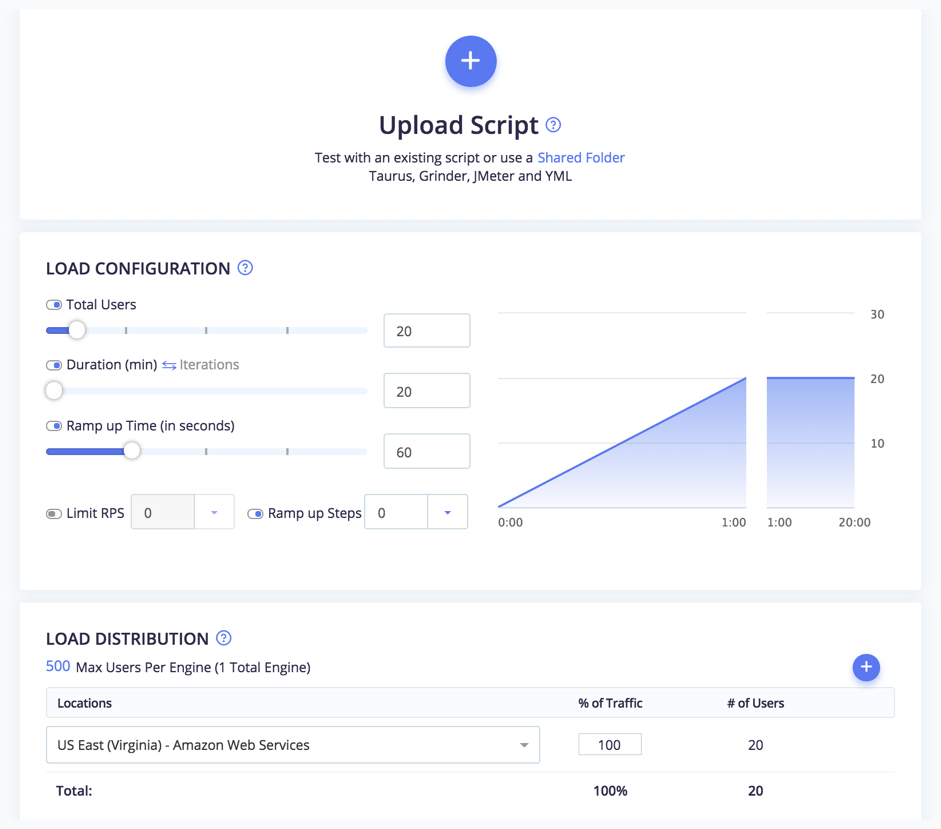Image resolution: width=941 pixels, height=829 pixels.
Task: Click the 30 users chart axis label
Action: 877,314
